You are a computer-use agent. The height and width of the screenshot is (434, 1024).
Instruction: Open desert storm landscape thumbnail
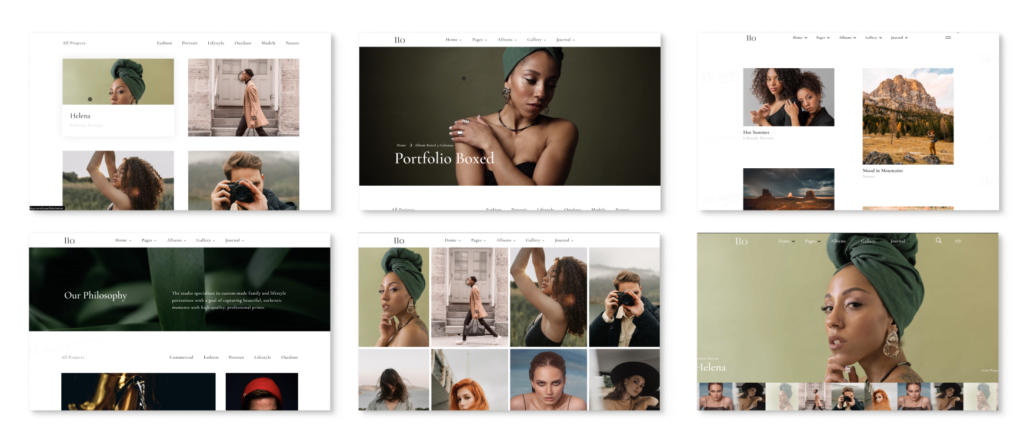pyautogui.click(x=788, y=189)
